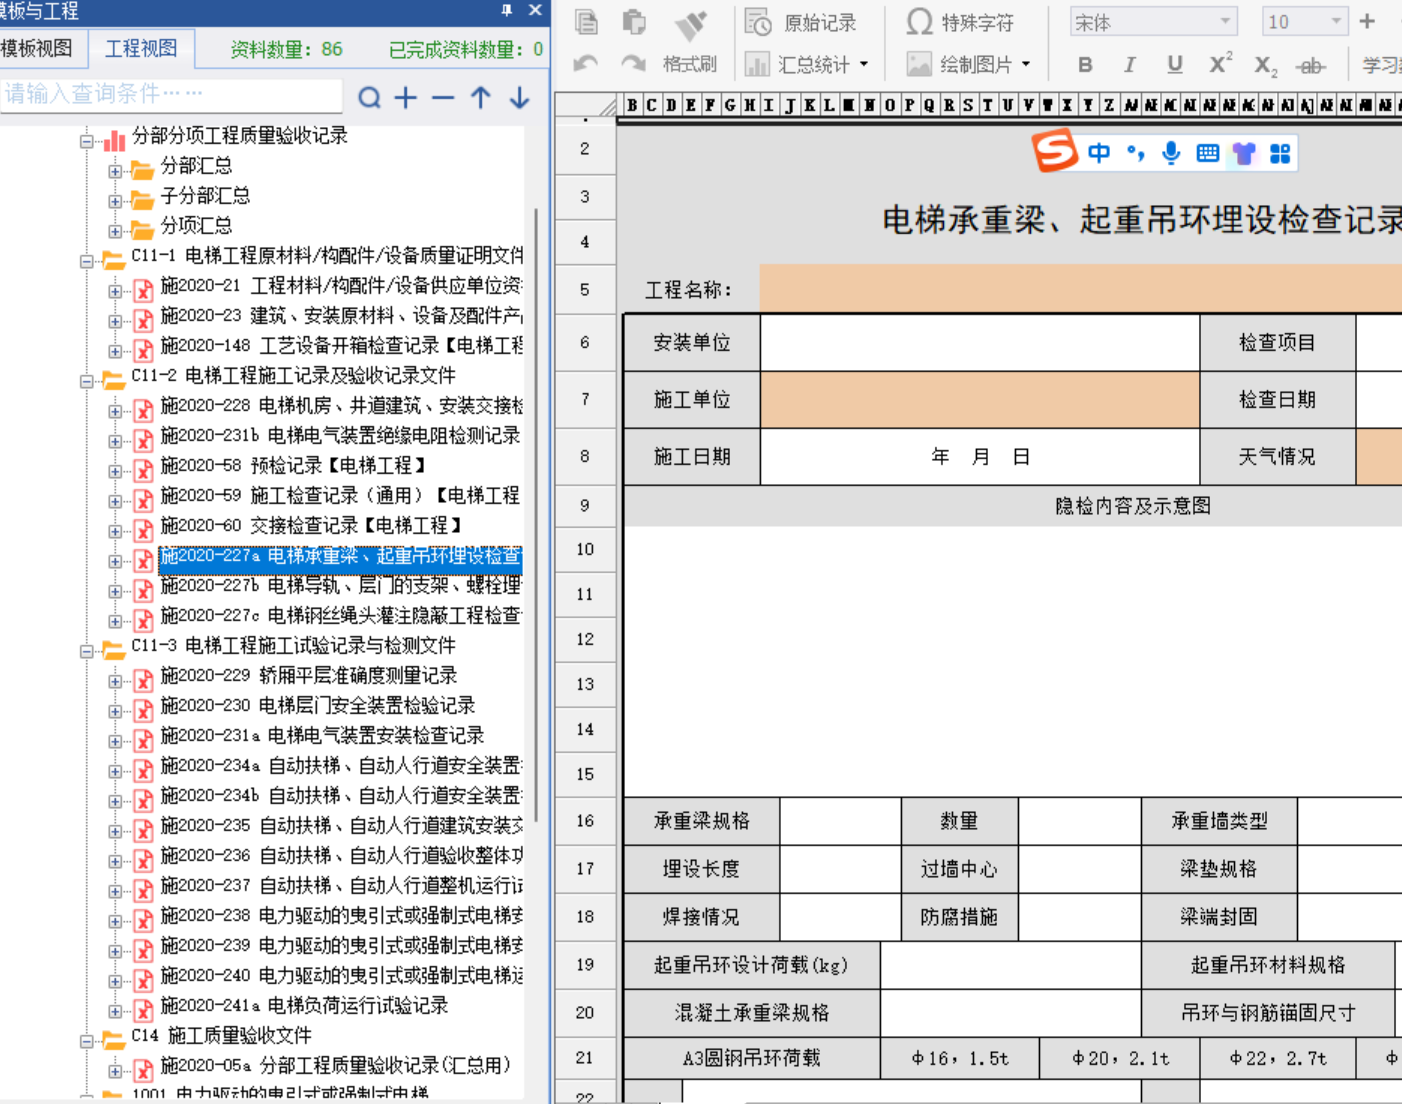
Task: Toggle Sogou Chinese 中 input mode
Action: tap(1099, 153)
